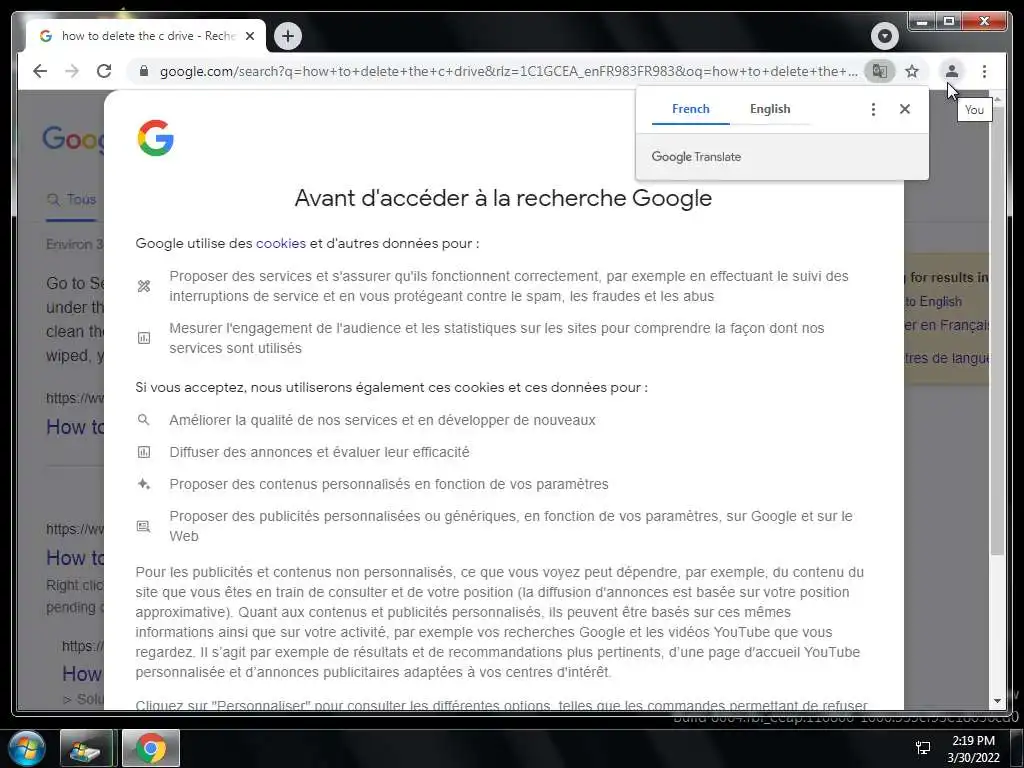This screenshot has width=1024, height=768.
Task: Toggle the Google Translate icon in address bar
Action: pos(880,71)
